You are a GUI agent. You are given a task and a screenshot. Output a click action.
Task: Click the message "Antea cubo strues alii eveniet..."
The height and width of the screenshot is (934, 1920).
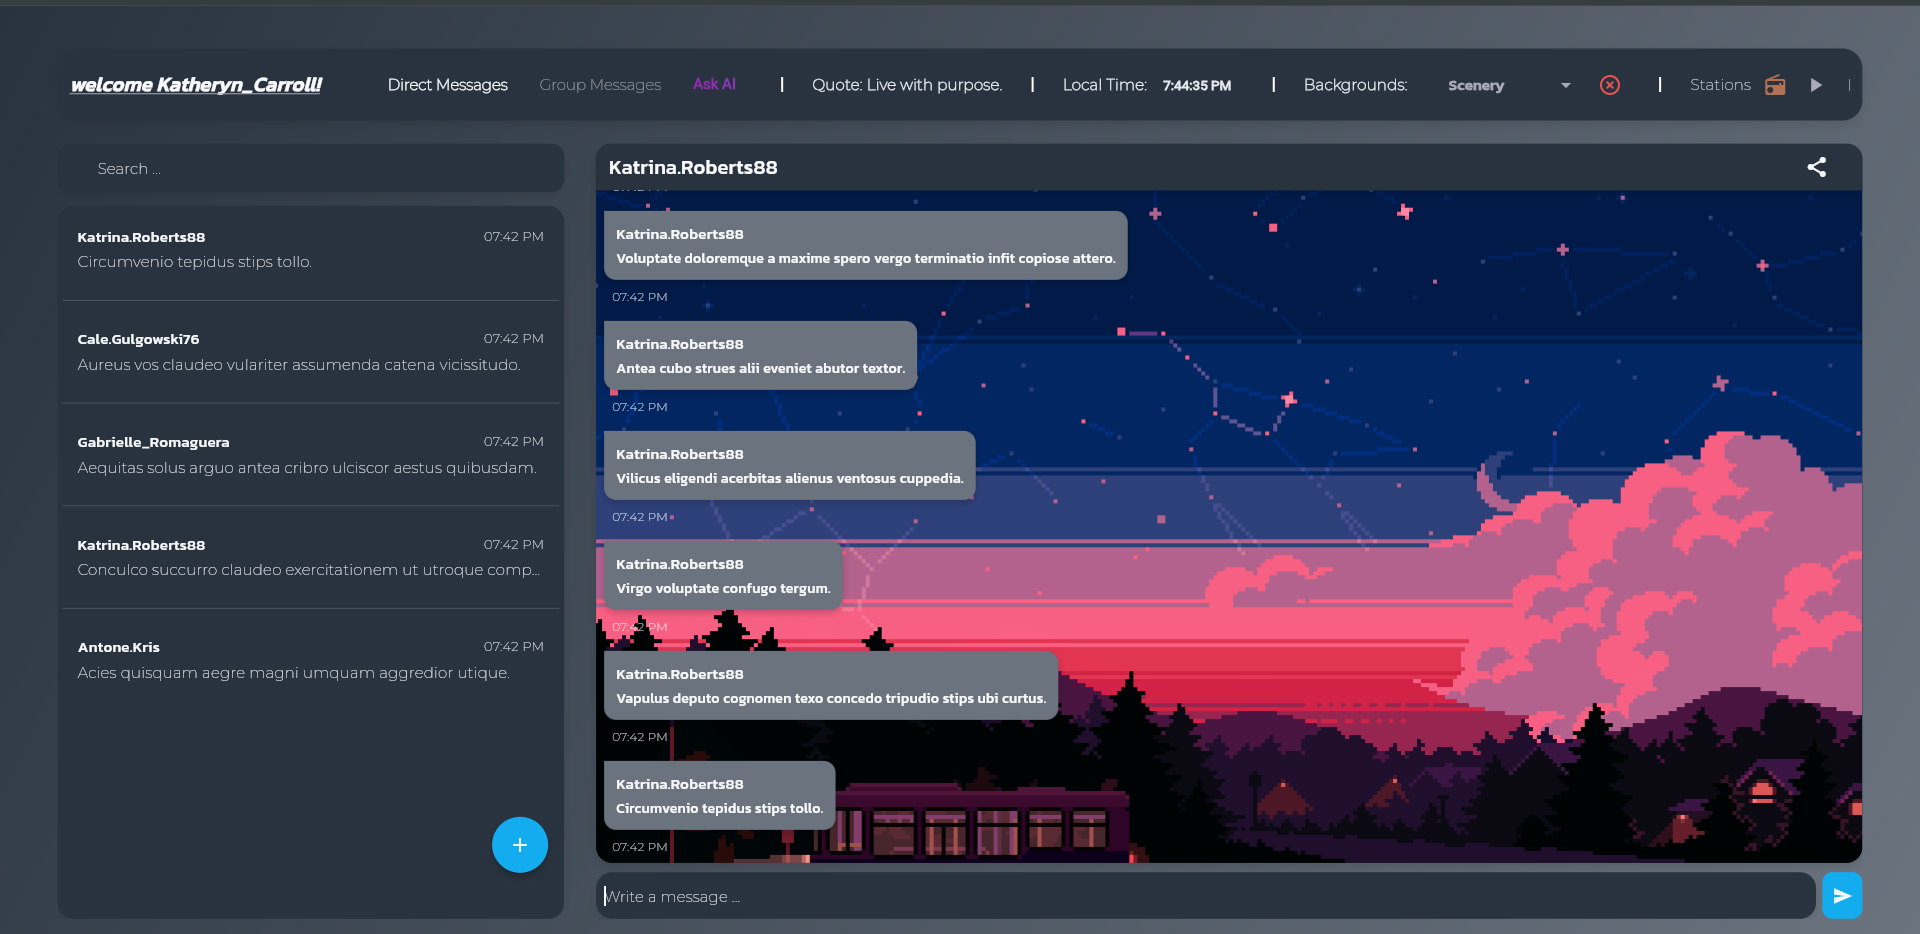tap(761, 356)
